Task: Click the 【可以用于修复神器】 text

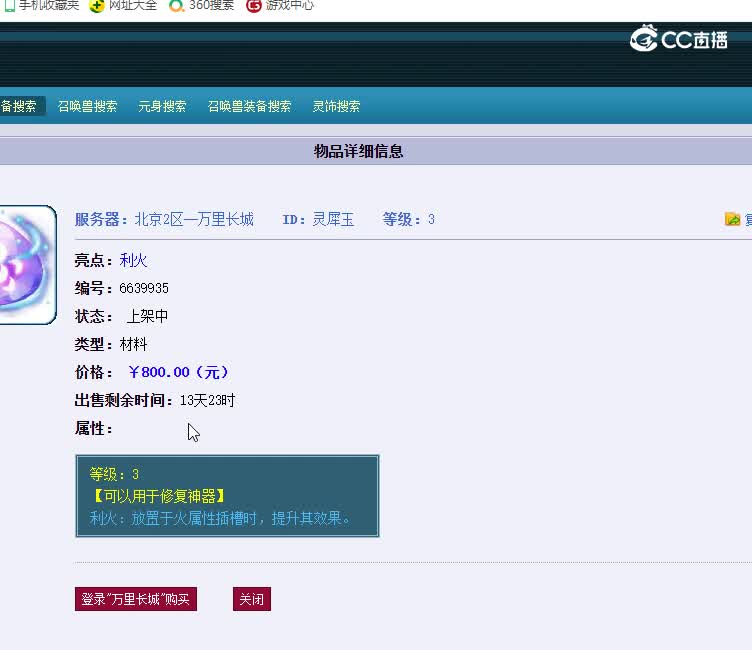Action: (x=157, y=496)
